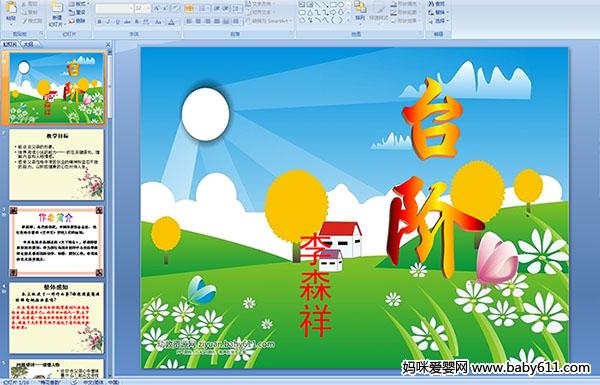Click the font color icon
The image size is (600, 385).
coord(171,22)
